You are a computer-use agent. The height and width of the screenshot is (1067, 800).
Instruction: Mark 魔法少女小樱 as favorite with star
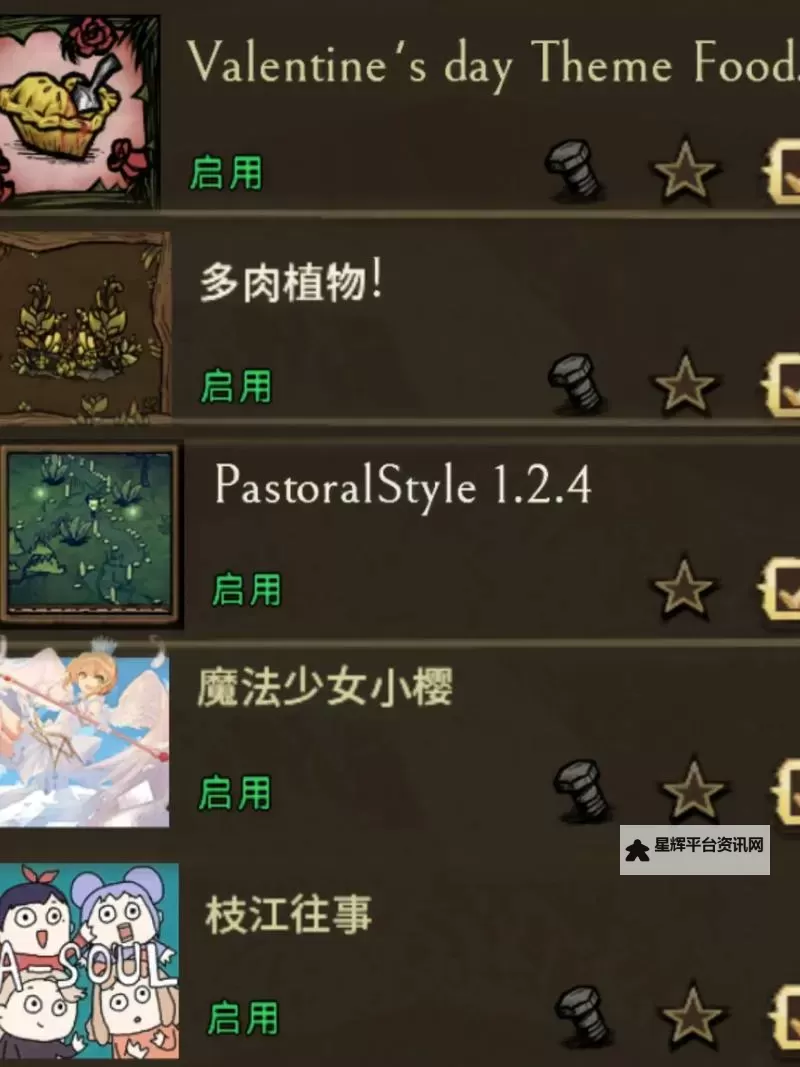(x=693, y=790)
